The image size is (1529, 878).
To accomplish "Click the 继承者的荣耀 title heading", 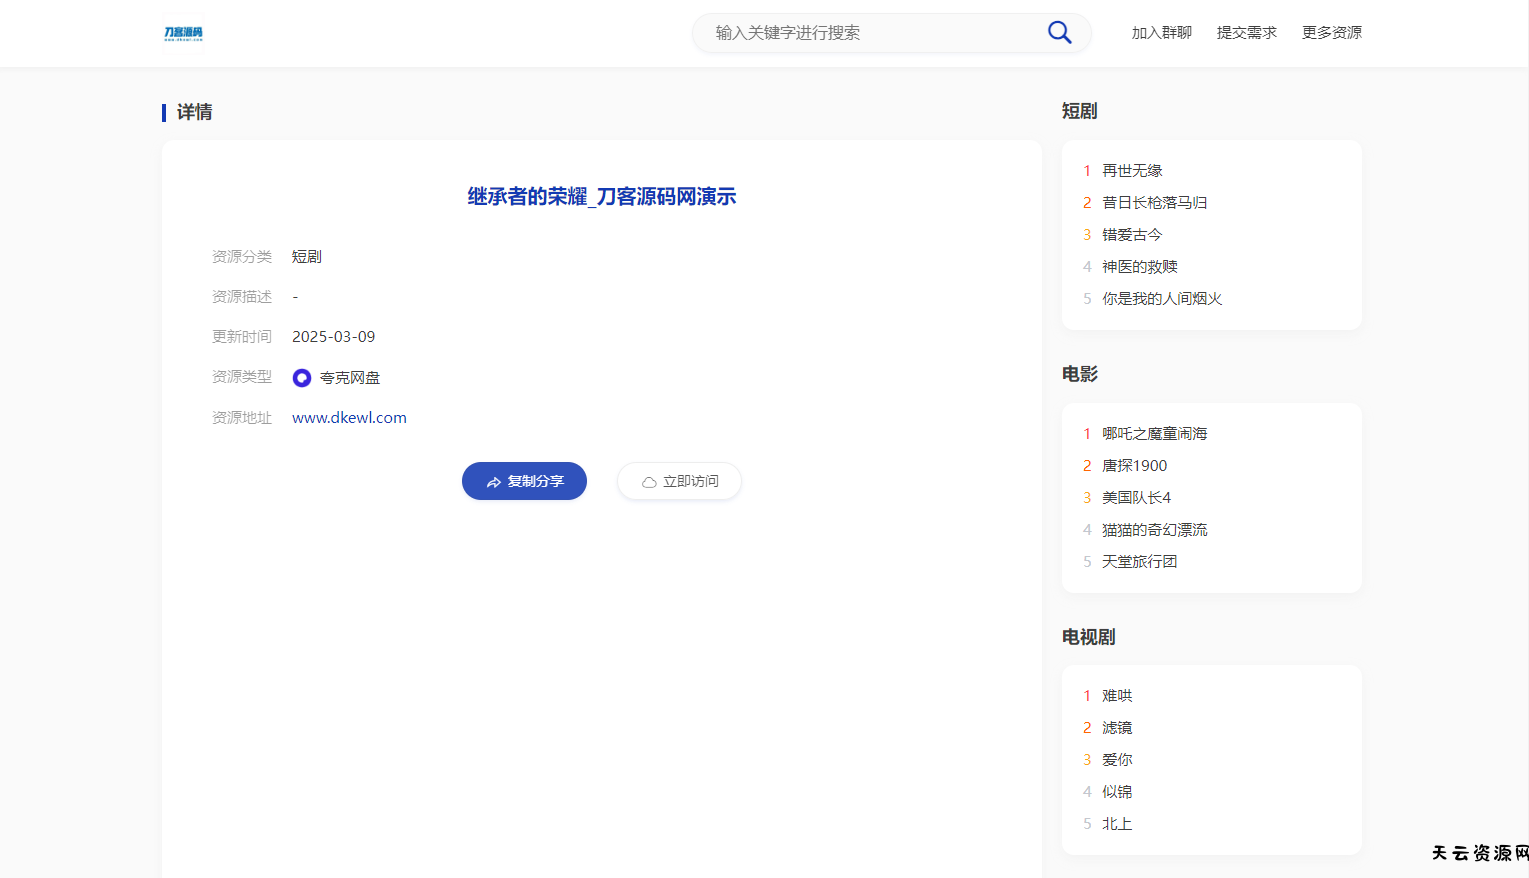I will point(601,197).
